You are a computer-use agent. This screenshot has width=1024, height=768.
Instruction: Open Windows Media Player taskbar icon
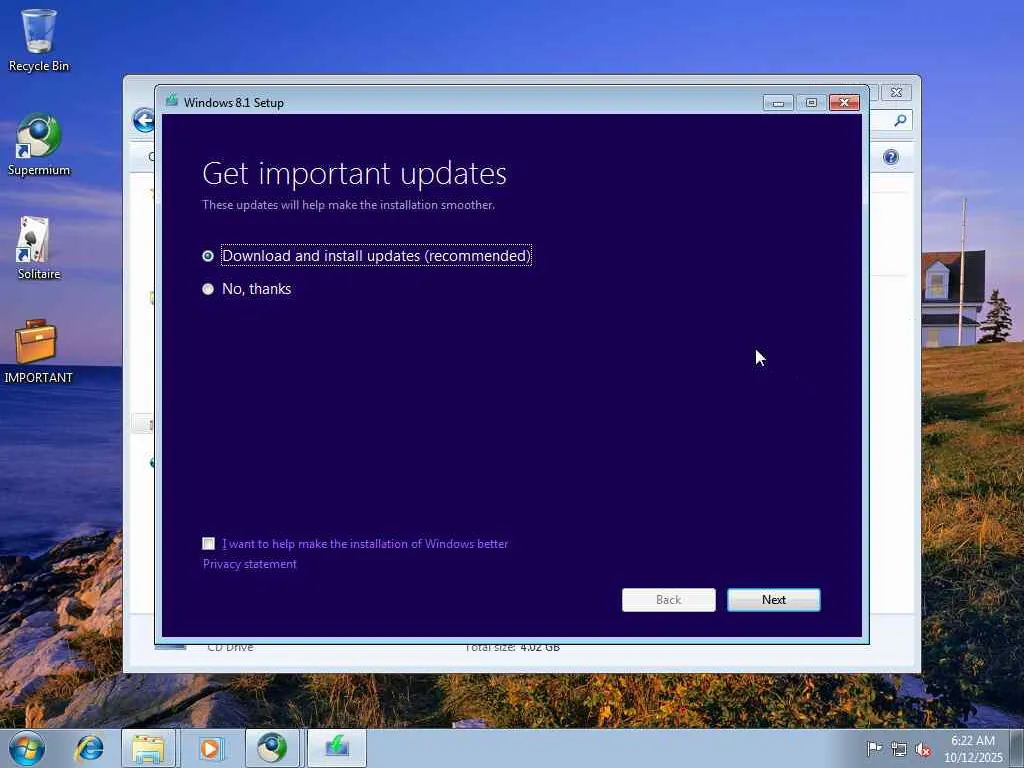pyautogui.click(x=210, y=748)
